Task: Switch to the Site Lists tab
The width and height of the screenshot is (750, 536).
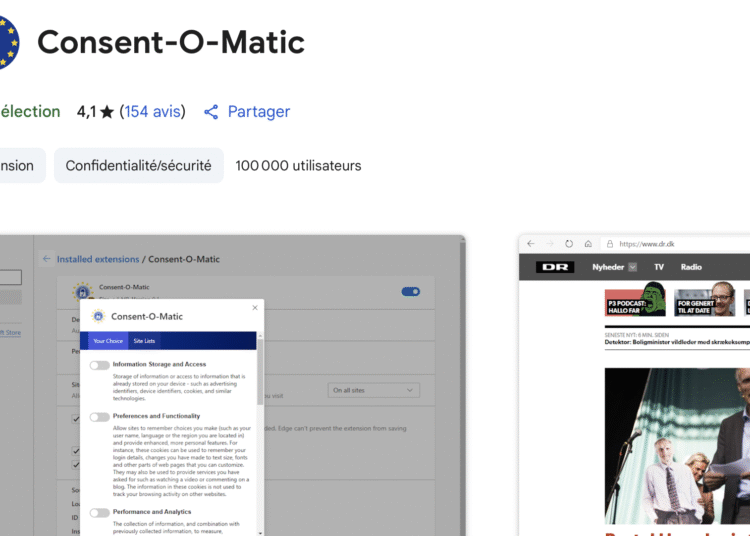Action: click(144, 341)
